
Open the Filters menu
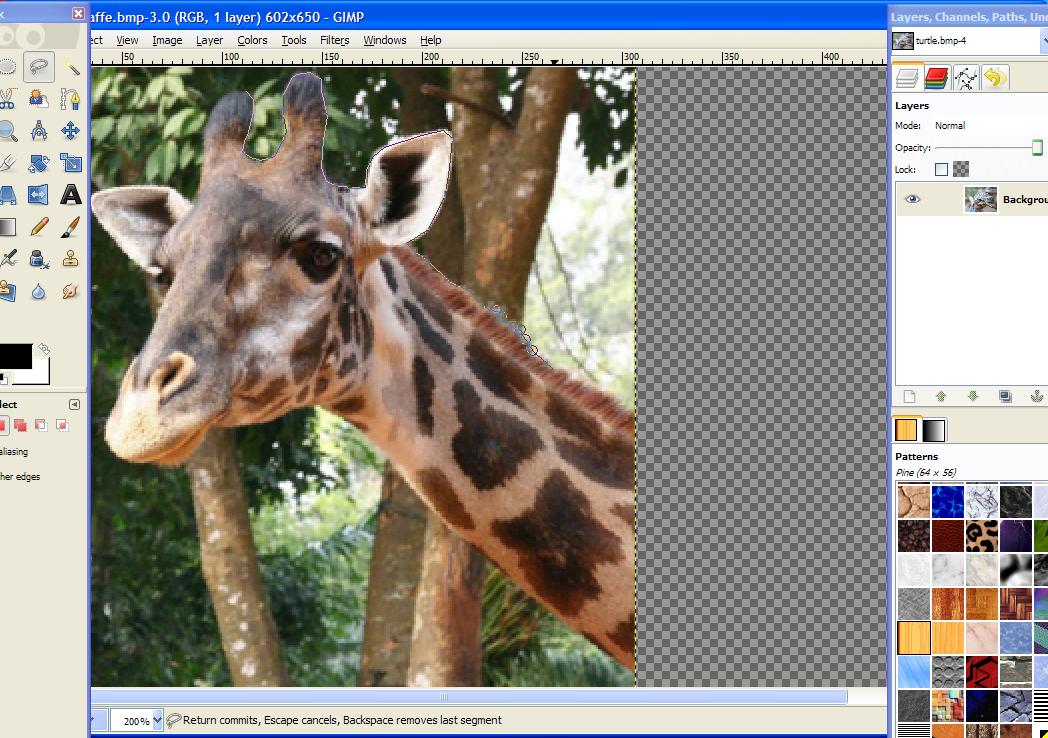tap(334, 40)
